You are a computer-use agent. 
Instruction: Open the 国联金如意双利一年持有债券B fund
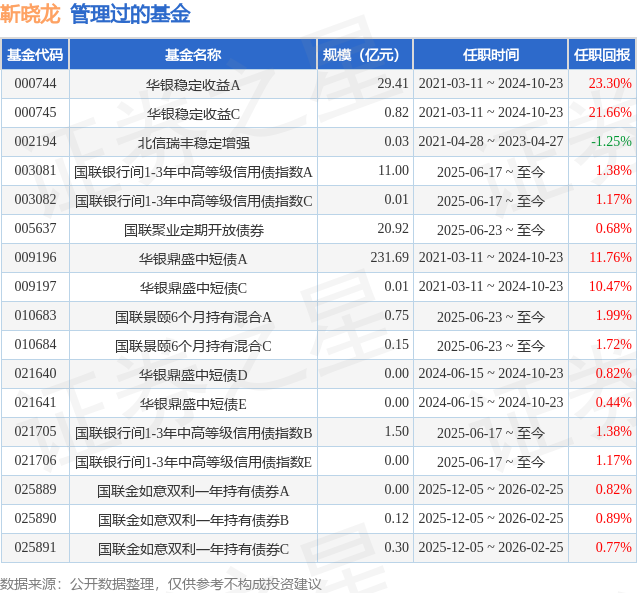click(193, 519)
